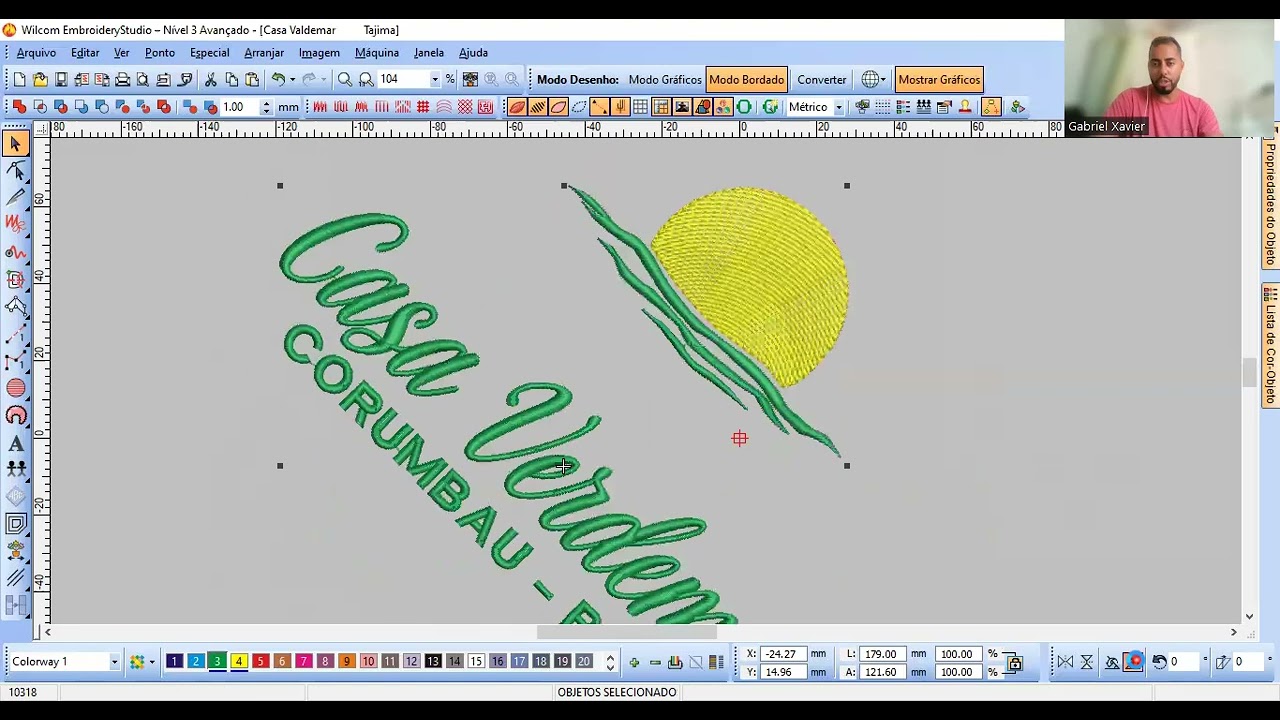This screenshot has height=720, width=1280.
Task: Open the Máquina menu
Action: (x=377, y=53)
